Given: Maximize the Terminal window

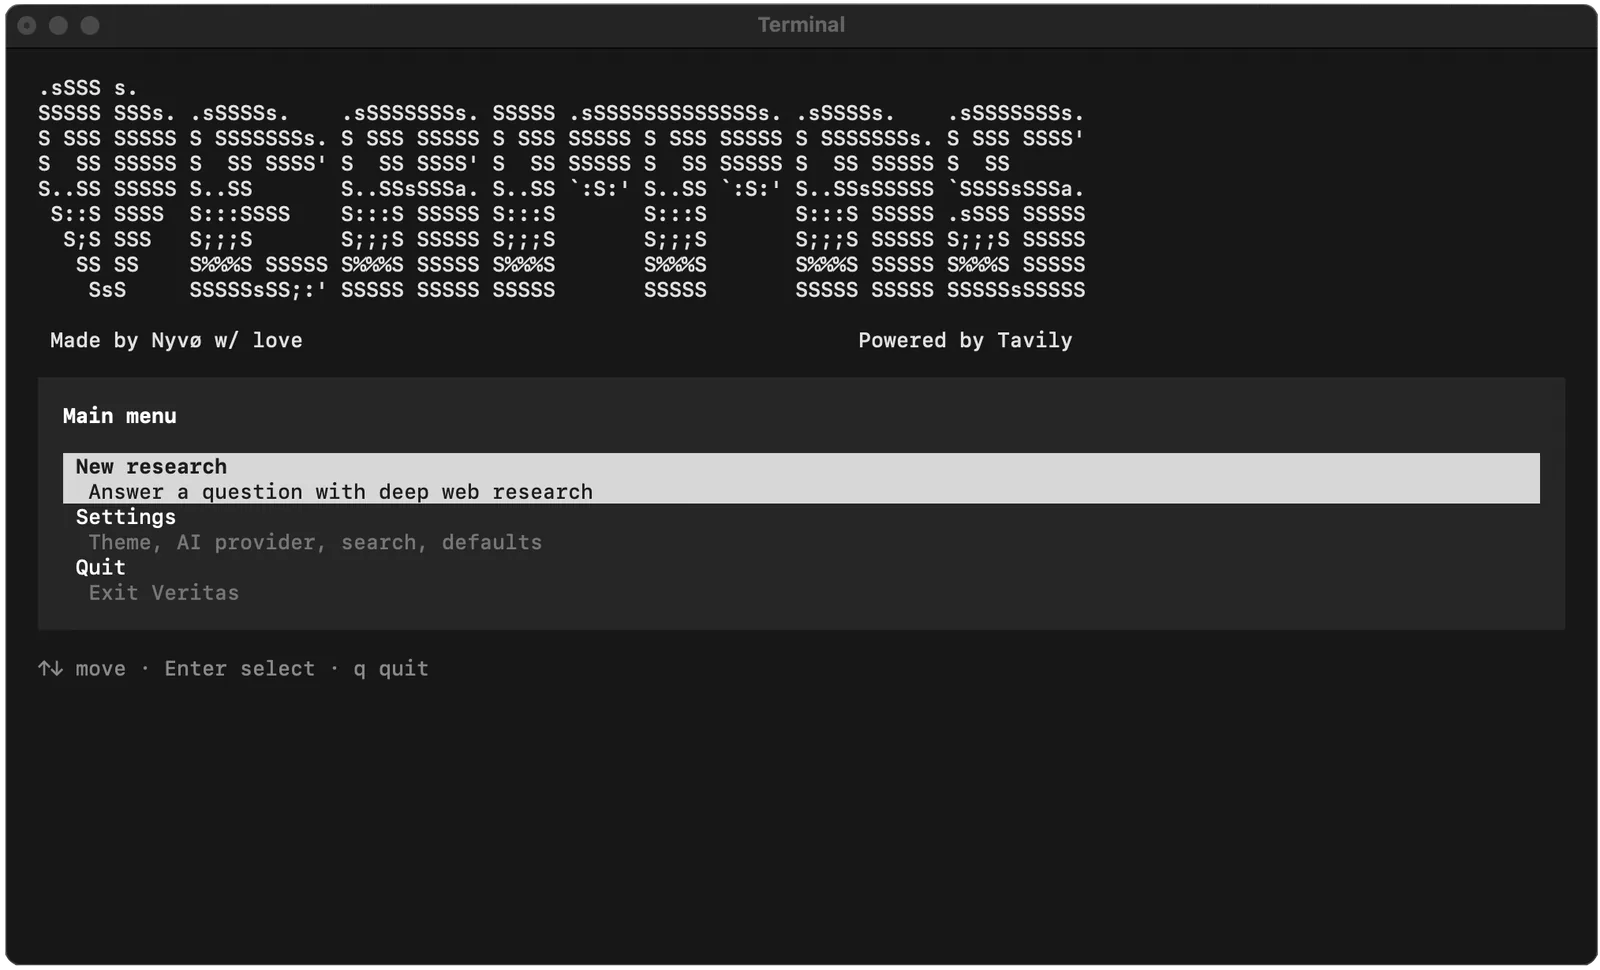Looking at the screenshot, I should pyautogui.click(x=90, y=25).
